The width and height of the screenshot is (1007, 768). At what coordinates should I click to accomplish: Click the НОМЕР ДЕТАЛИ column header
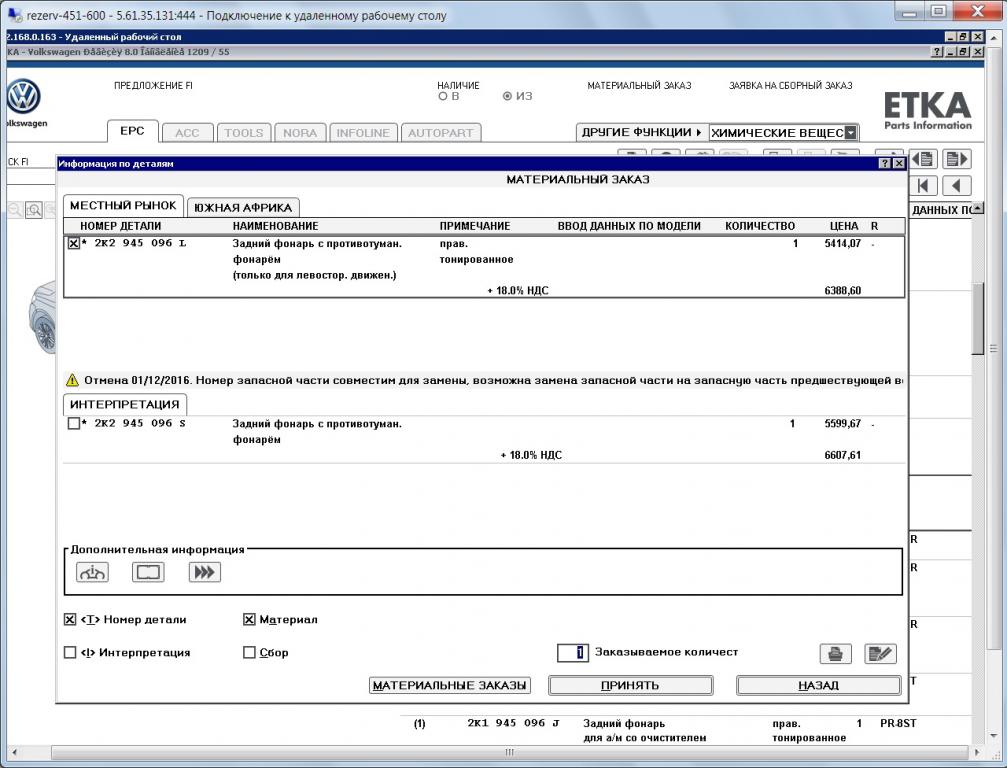pos(121,226)
